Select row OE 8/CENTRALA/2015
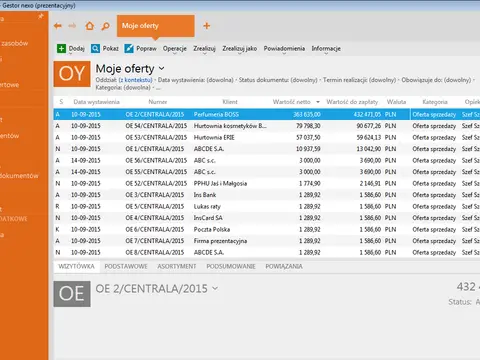Viewport: 480px width, 360px height. click(267, 252)
